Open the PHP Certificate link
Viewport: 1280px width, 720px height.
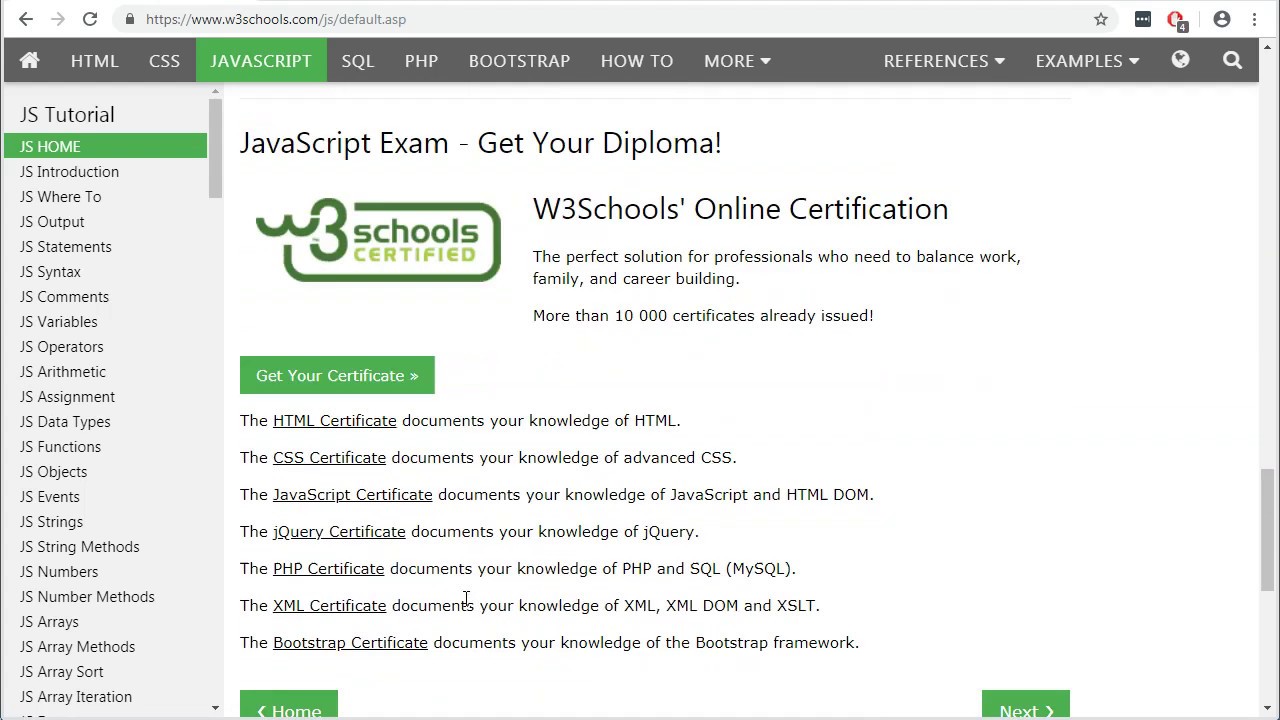(x=328, y=569)
